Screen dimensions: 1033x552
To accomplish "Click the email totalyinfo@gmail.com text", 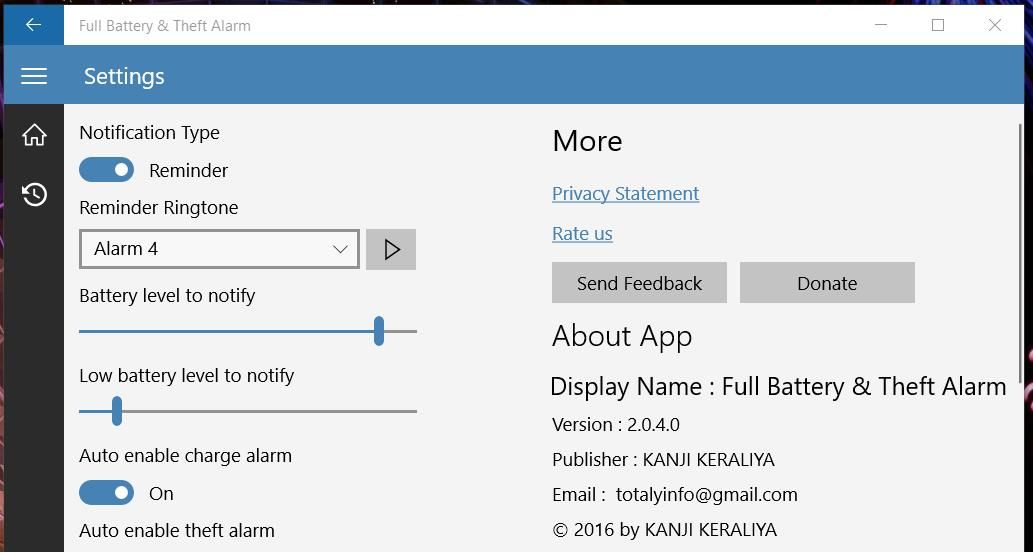I will click(706, 495).
